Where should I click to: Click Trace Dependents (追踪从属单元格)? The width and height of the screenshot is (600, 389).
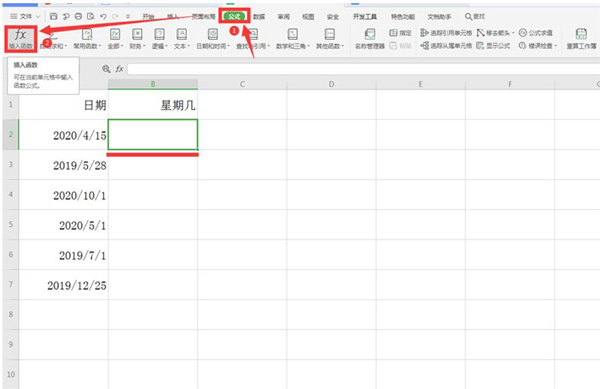446,46
